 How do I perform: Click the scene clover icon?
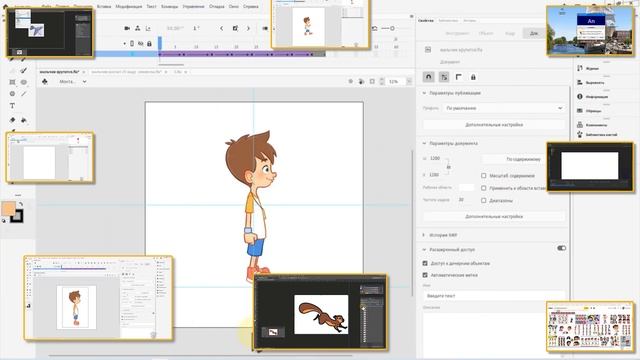[44, 82]
